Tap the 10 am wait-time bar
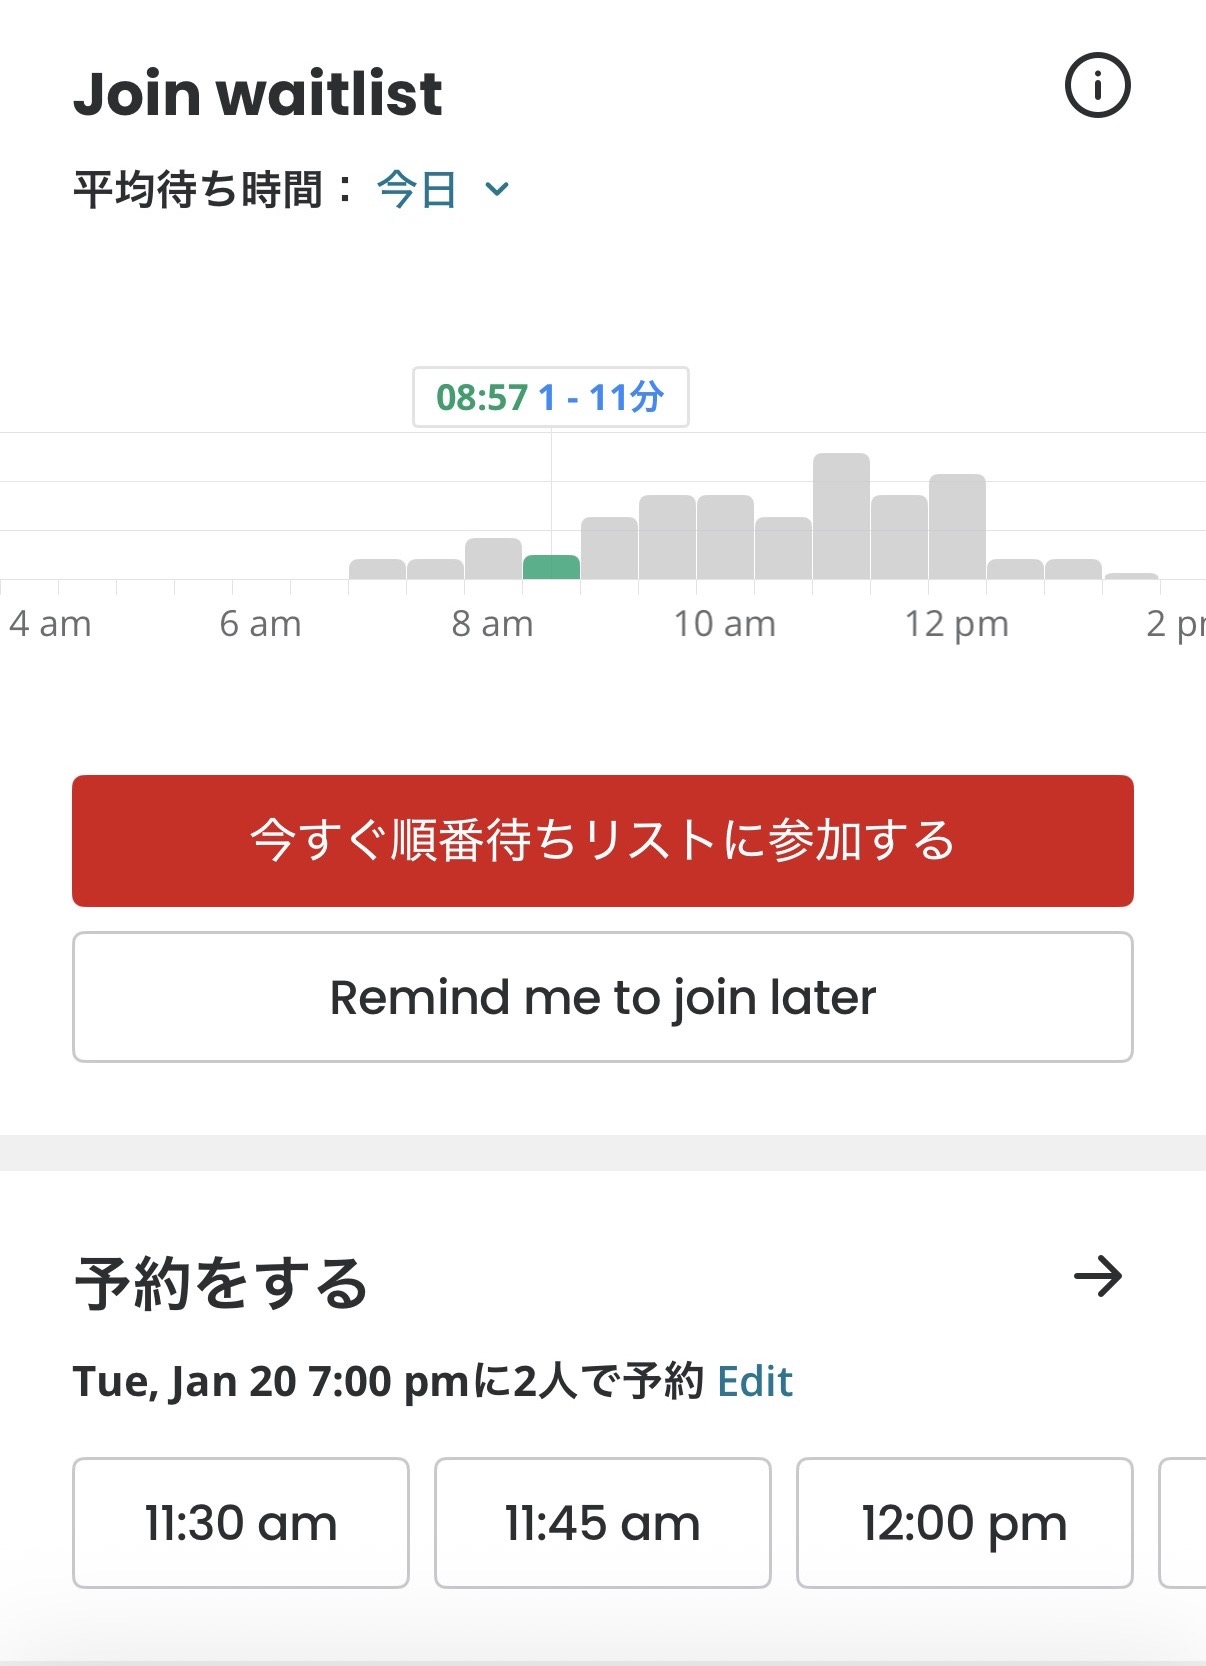This screenshot has width=1206, height=1666. click(x=725, y=537)
